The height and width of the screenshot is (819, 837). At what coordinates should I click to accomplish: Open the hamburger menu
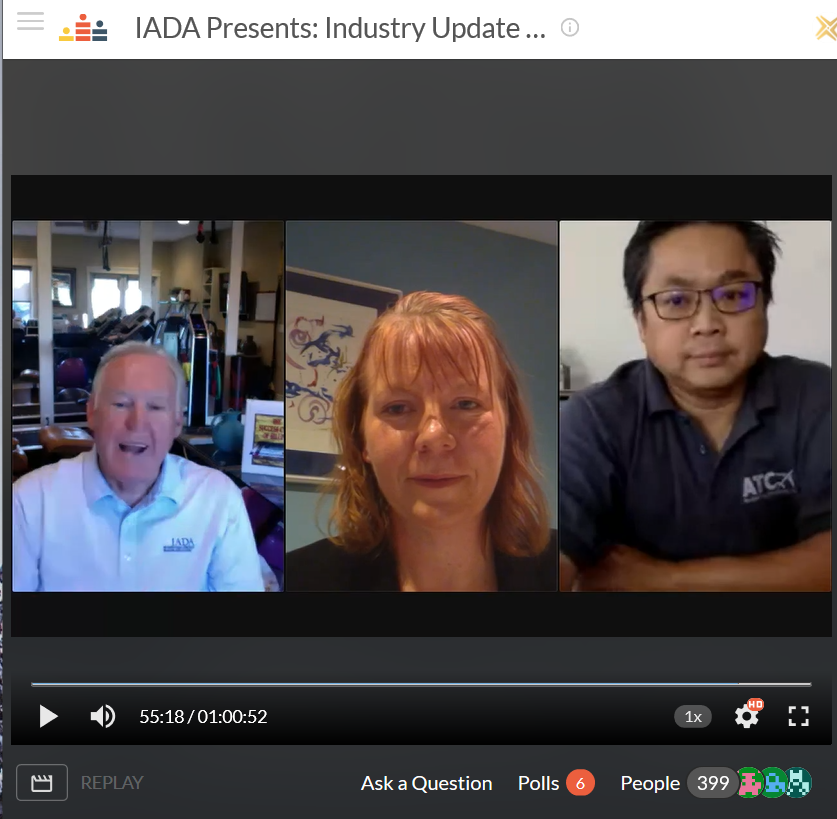30,22
